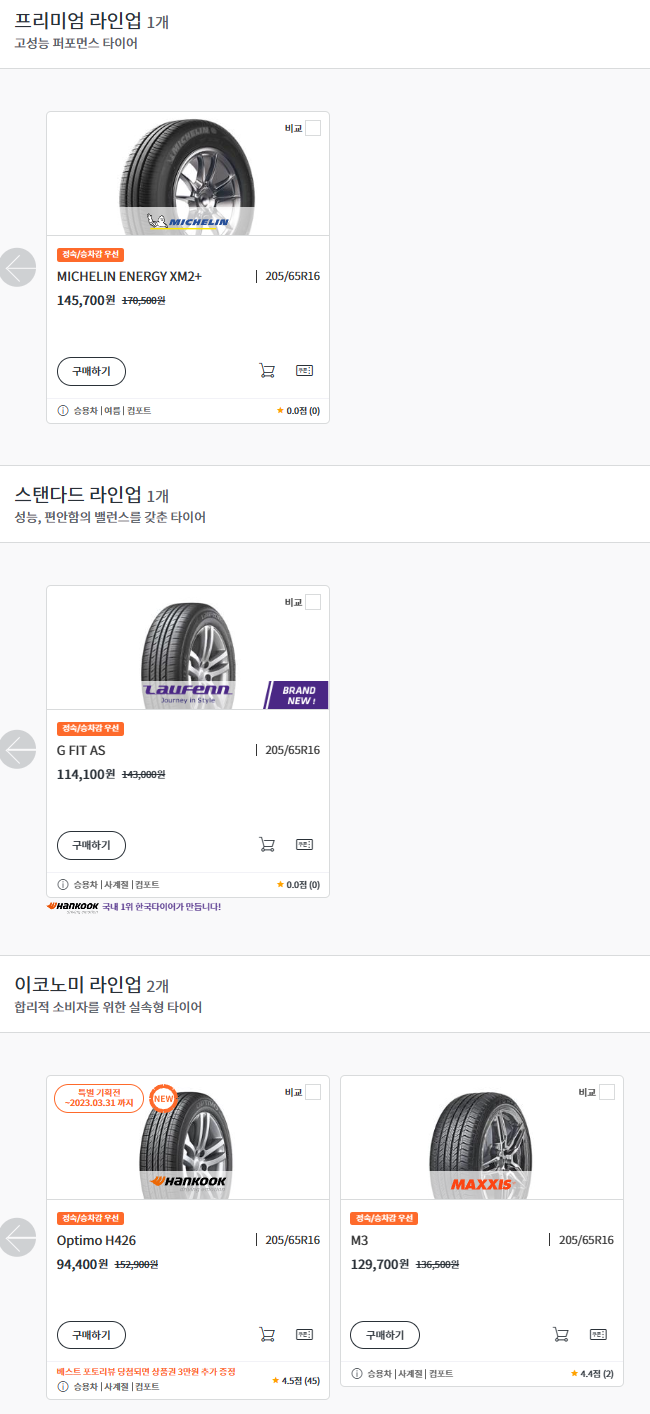Open info icon on MICHELIN ENERGY XM2+ card
The image size is (650, 1414).
point(63,410)
